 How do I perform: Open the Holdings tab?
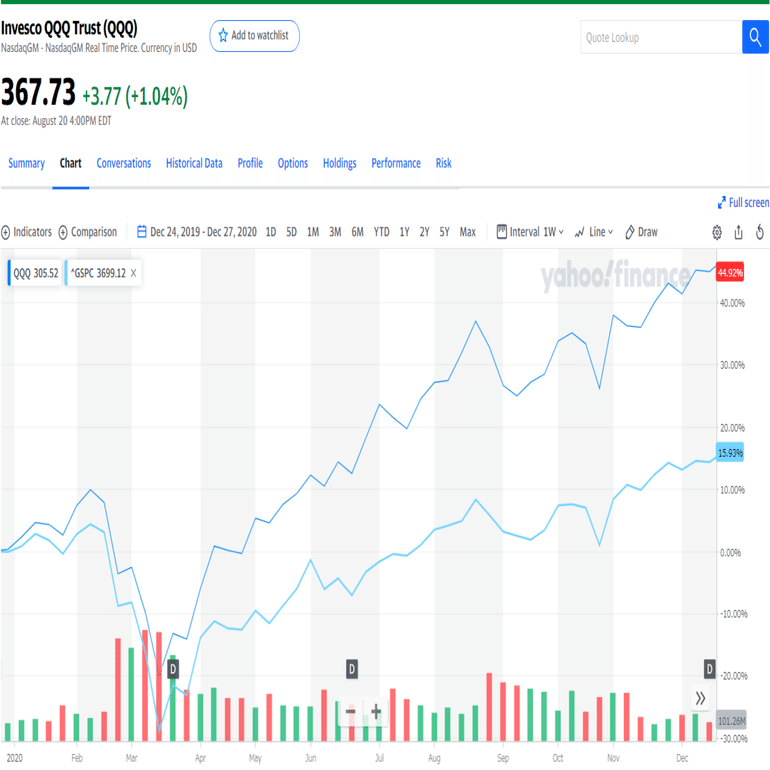(x=340, y=164)
